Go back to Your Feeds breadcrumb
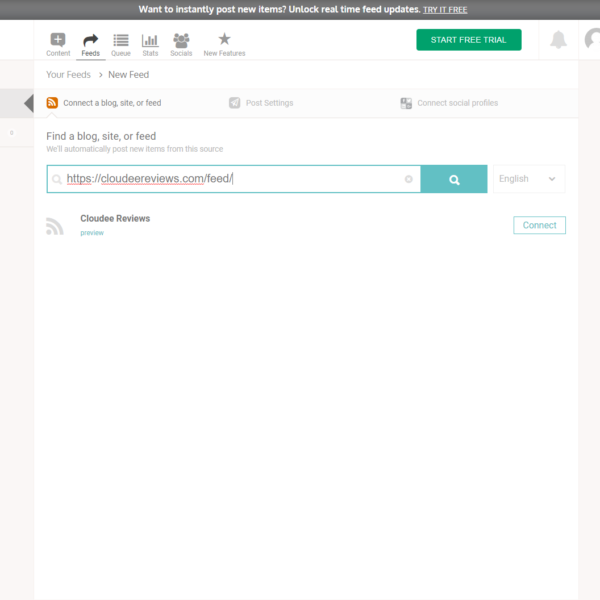This screenshot has width=600, height=600. [68, 75]
